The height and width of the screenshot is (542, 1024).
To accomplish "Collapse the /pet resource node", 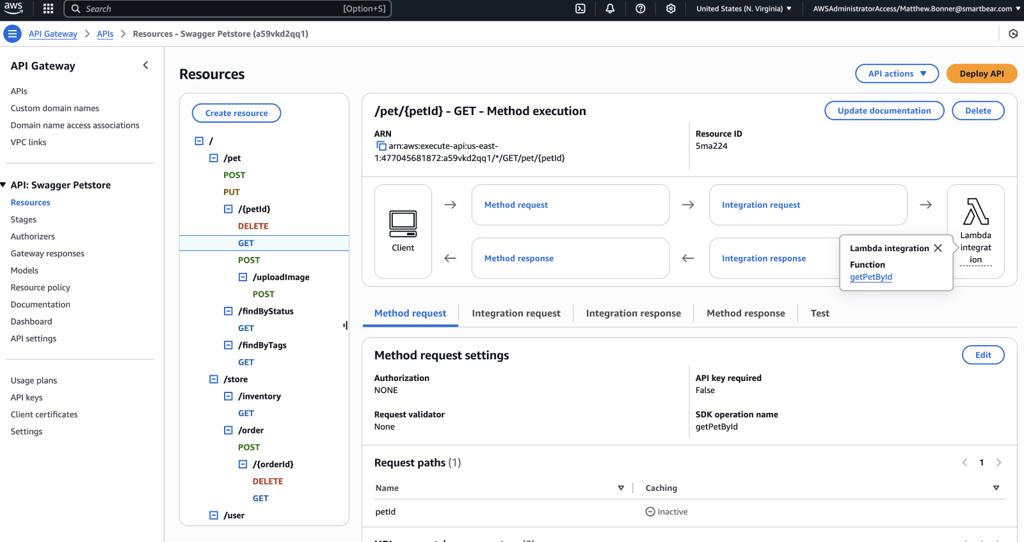I will (x=214, y=158).
